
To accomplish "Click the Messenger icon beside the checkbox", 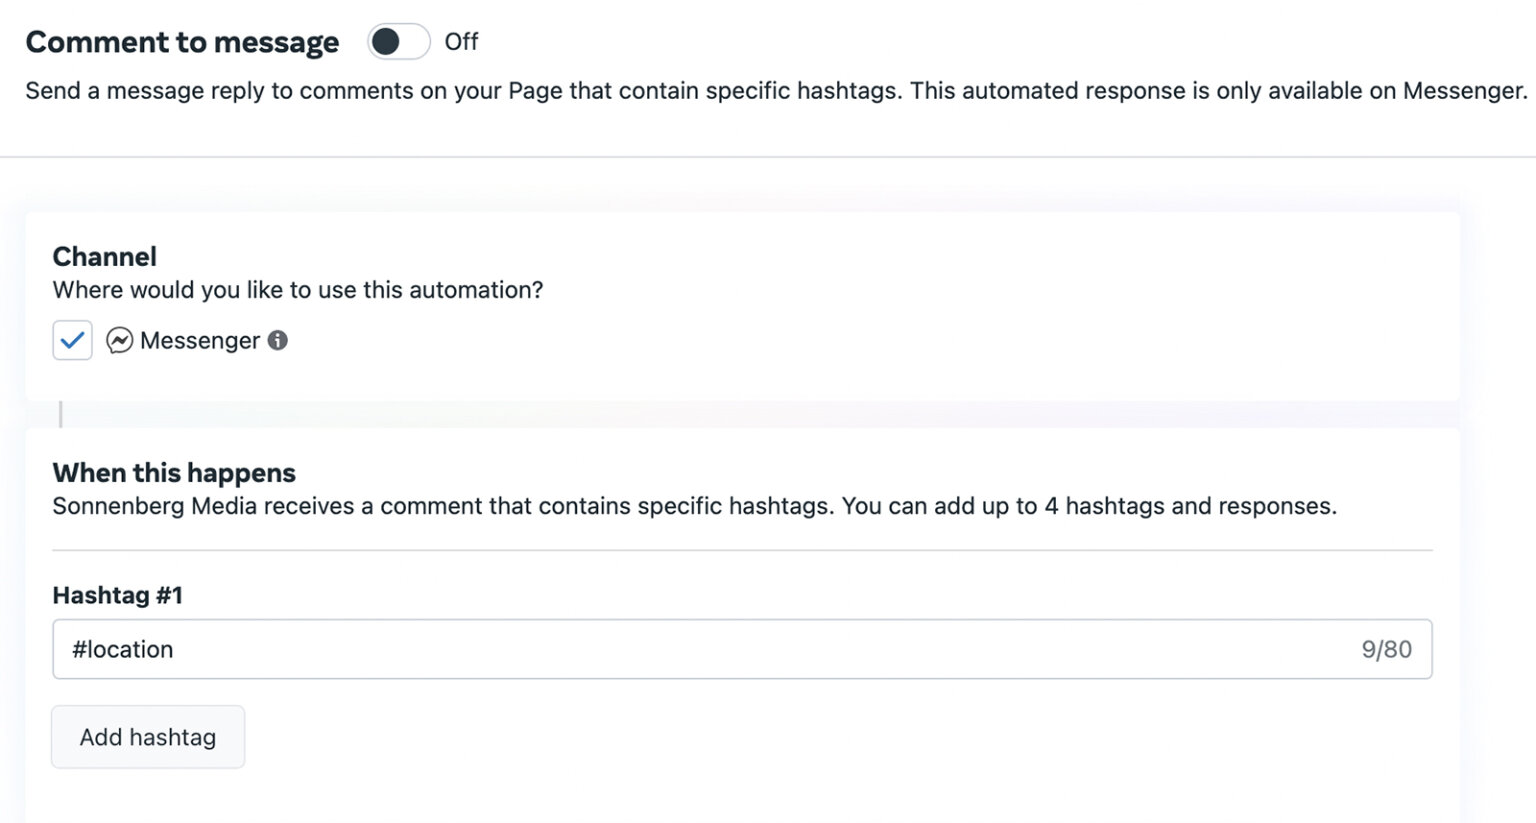I will (120, 340).
